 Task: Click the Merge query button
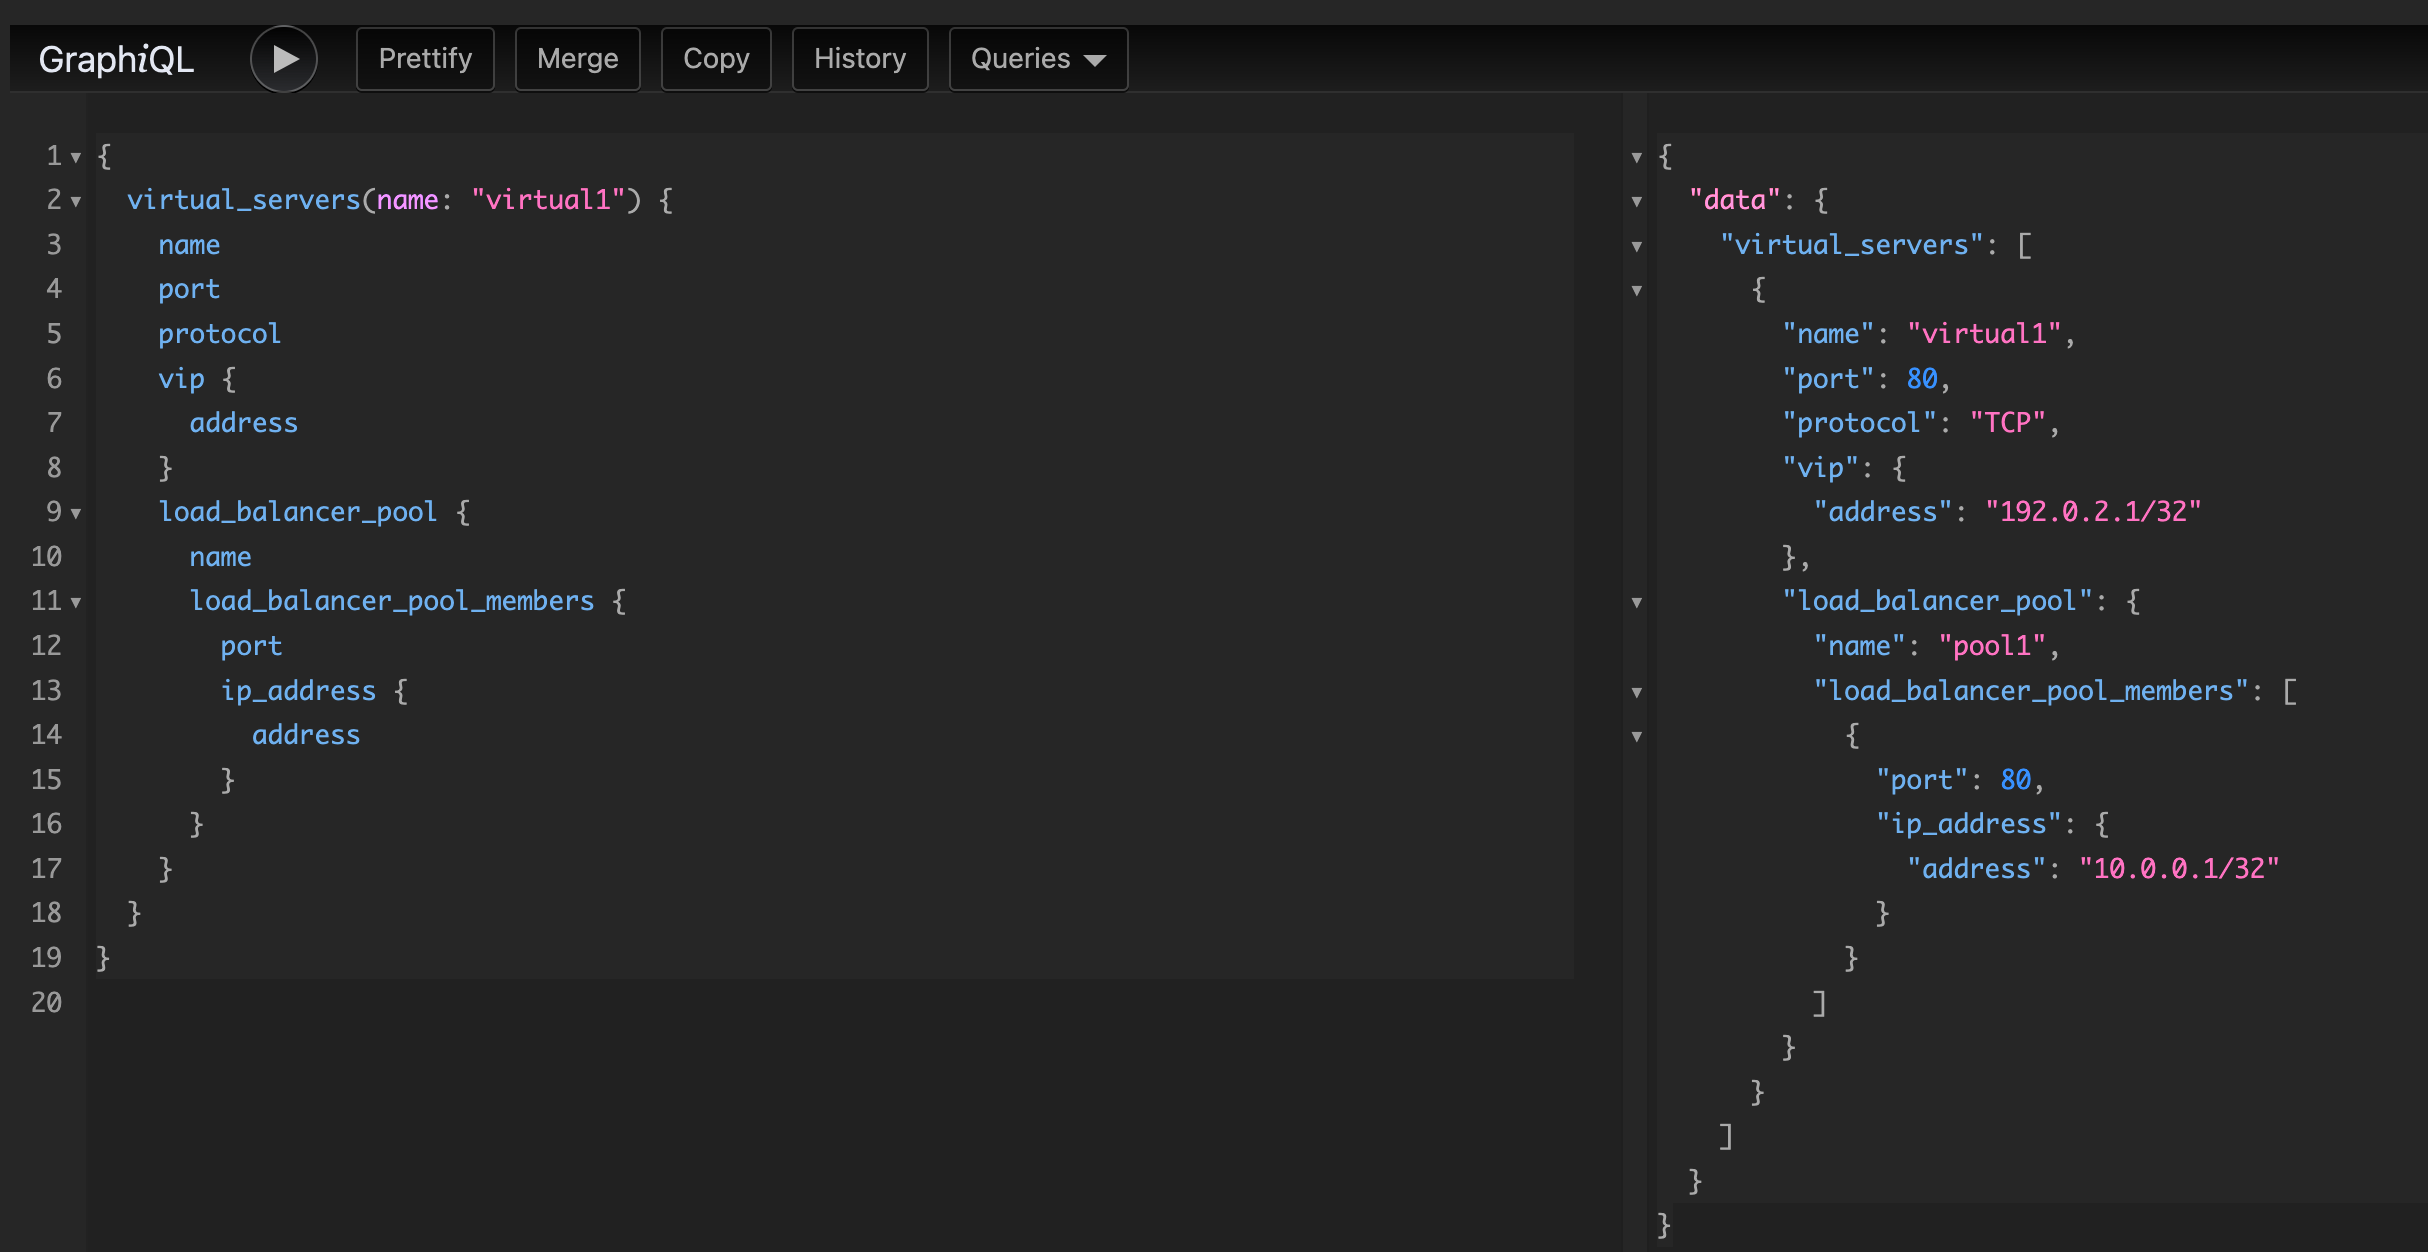[x=577, y=59]
